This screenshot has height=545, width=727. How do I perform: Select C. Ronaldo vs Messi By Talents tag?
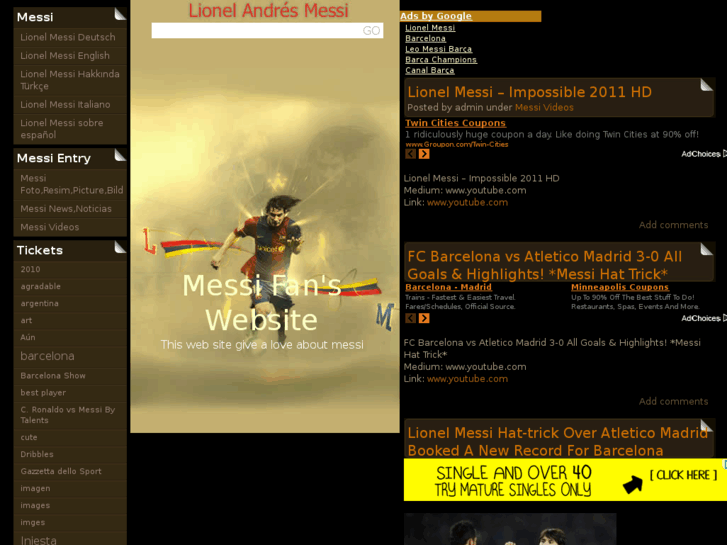click(70, 415)
